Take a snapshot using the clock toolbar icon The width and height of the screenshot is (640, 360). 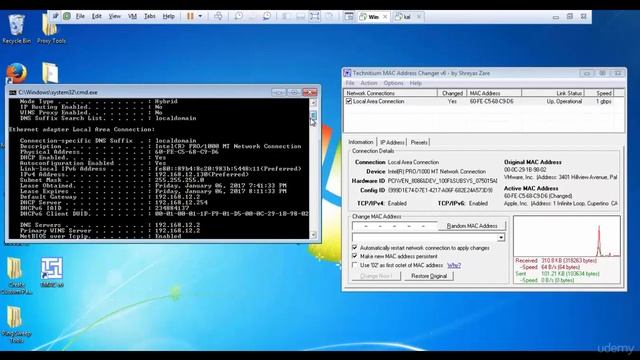(x=238, y=16)
